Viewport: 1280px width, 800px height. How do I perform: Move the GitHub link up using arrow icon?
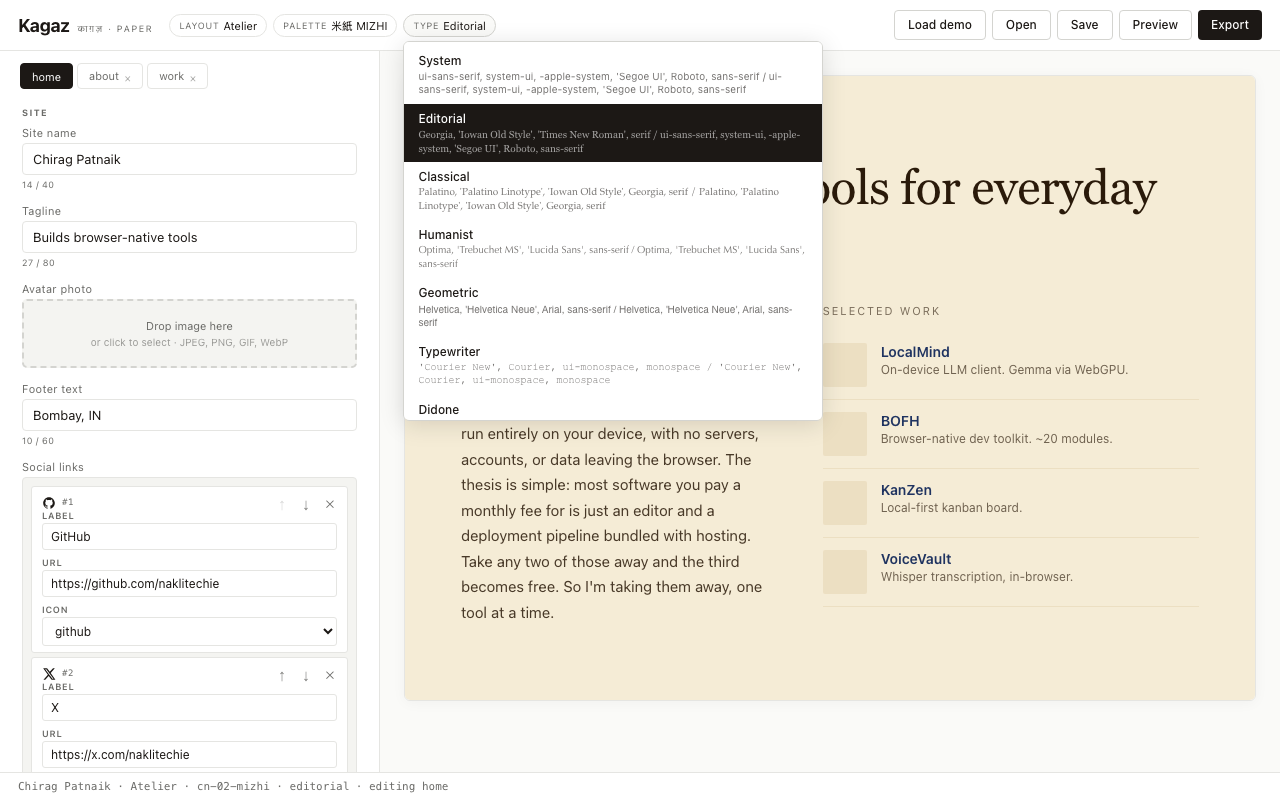click(x=281, y=505)
